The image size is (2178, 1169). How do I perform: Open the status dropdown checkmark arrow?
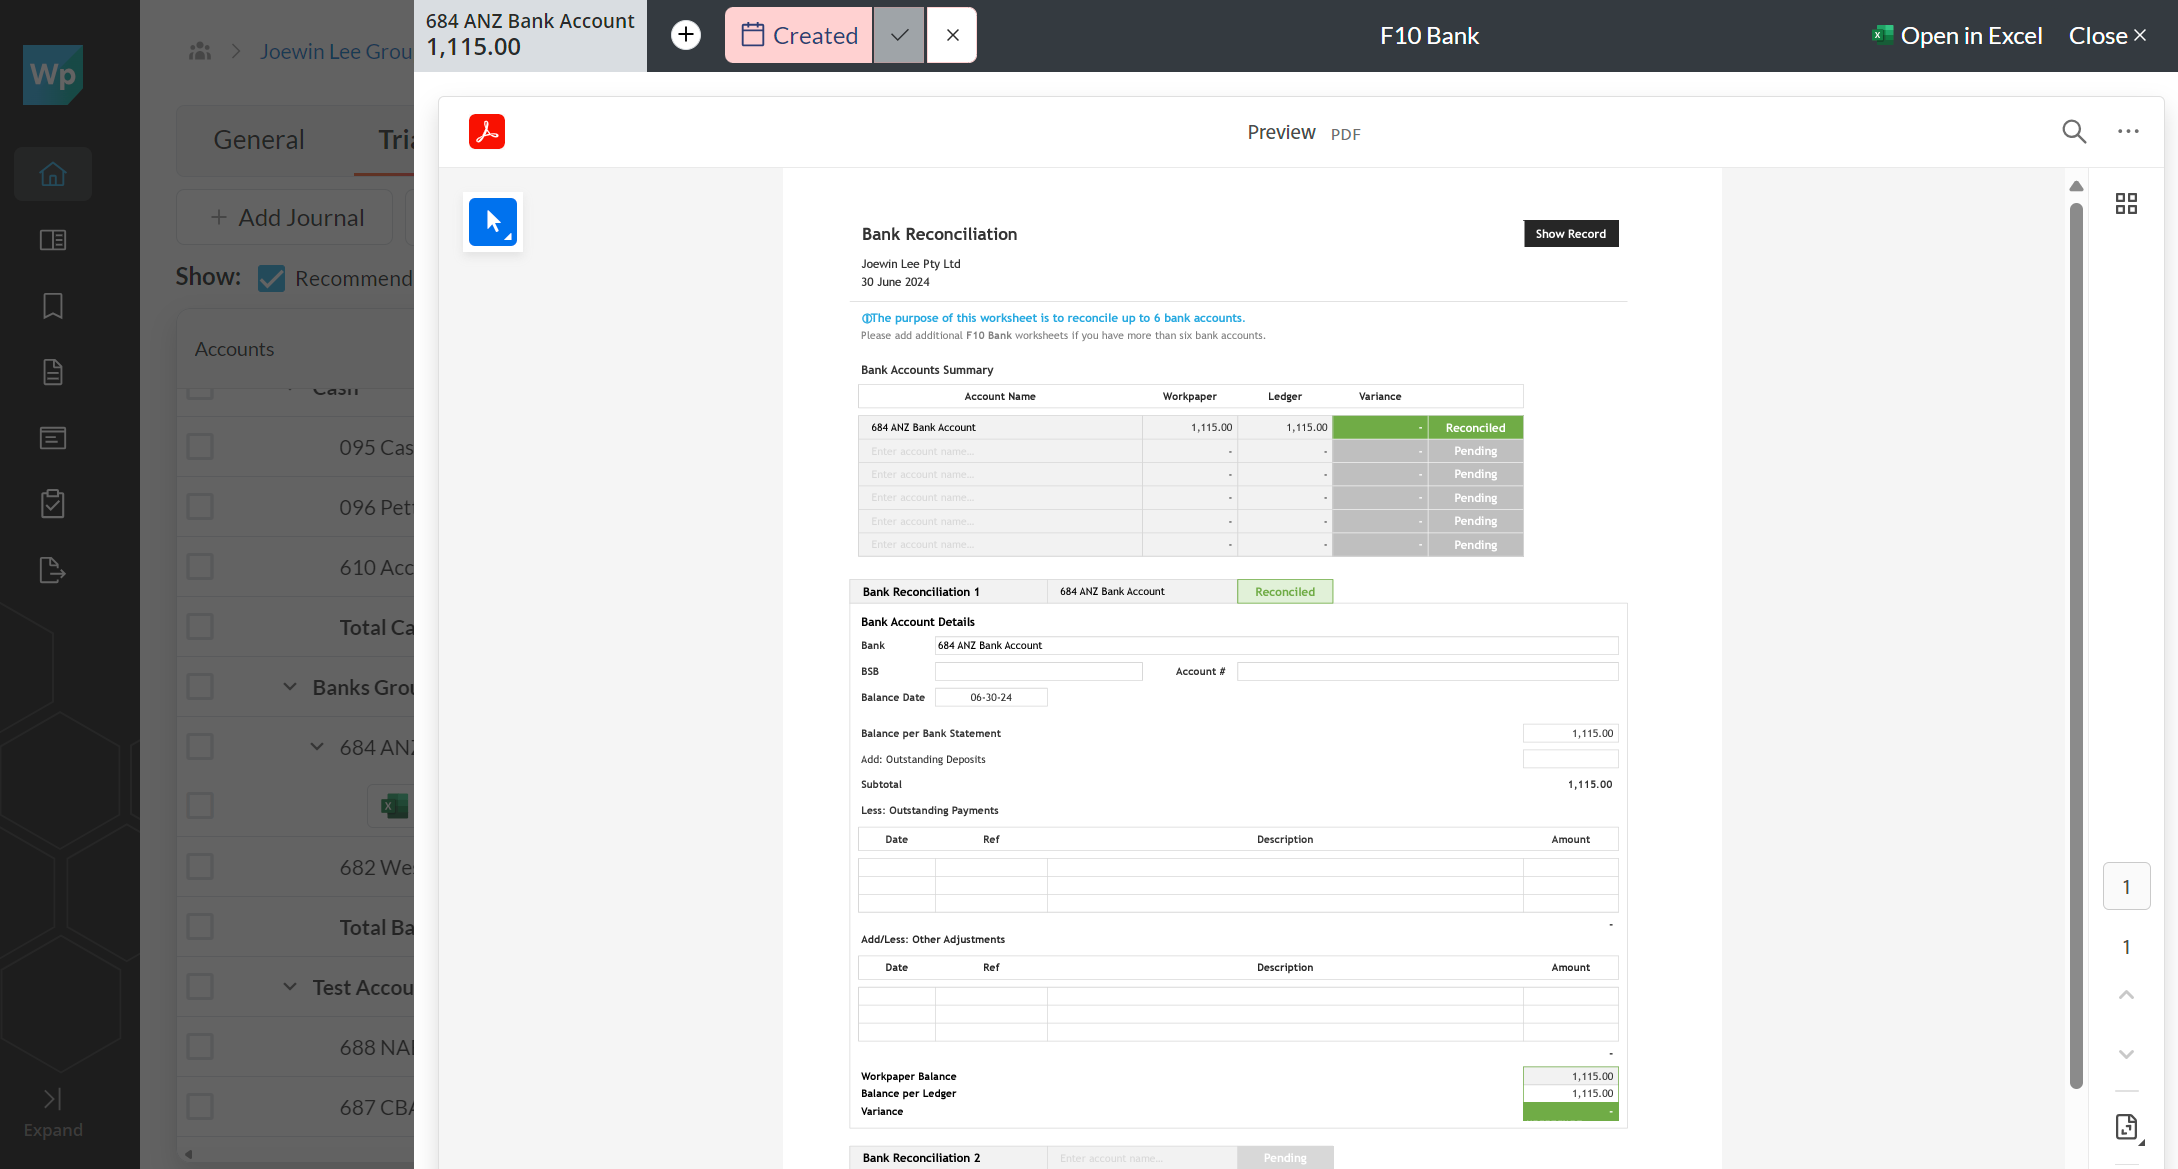(x=899, y=36)
